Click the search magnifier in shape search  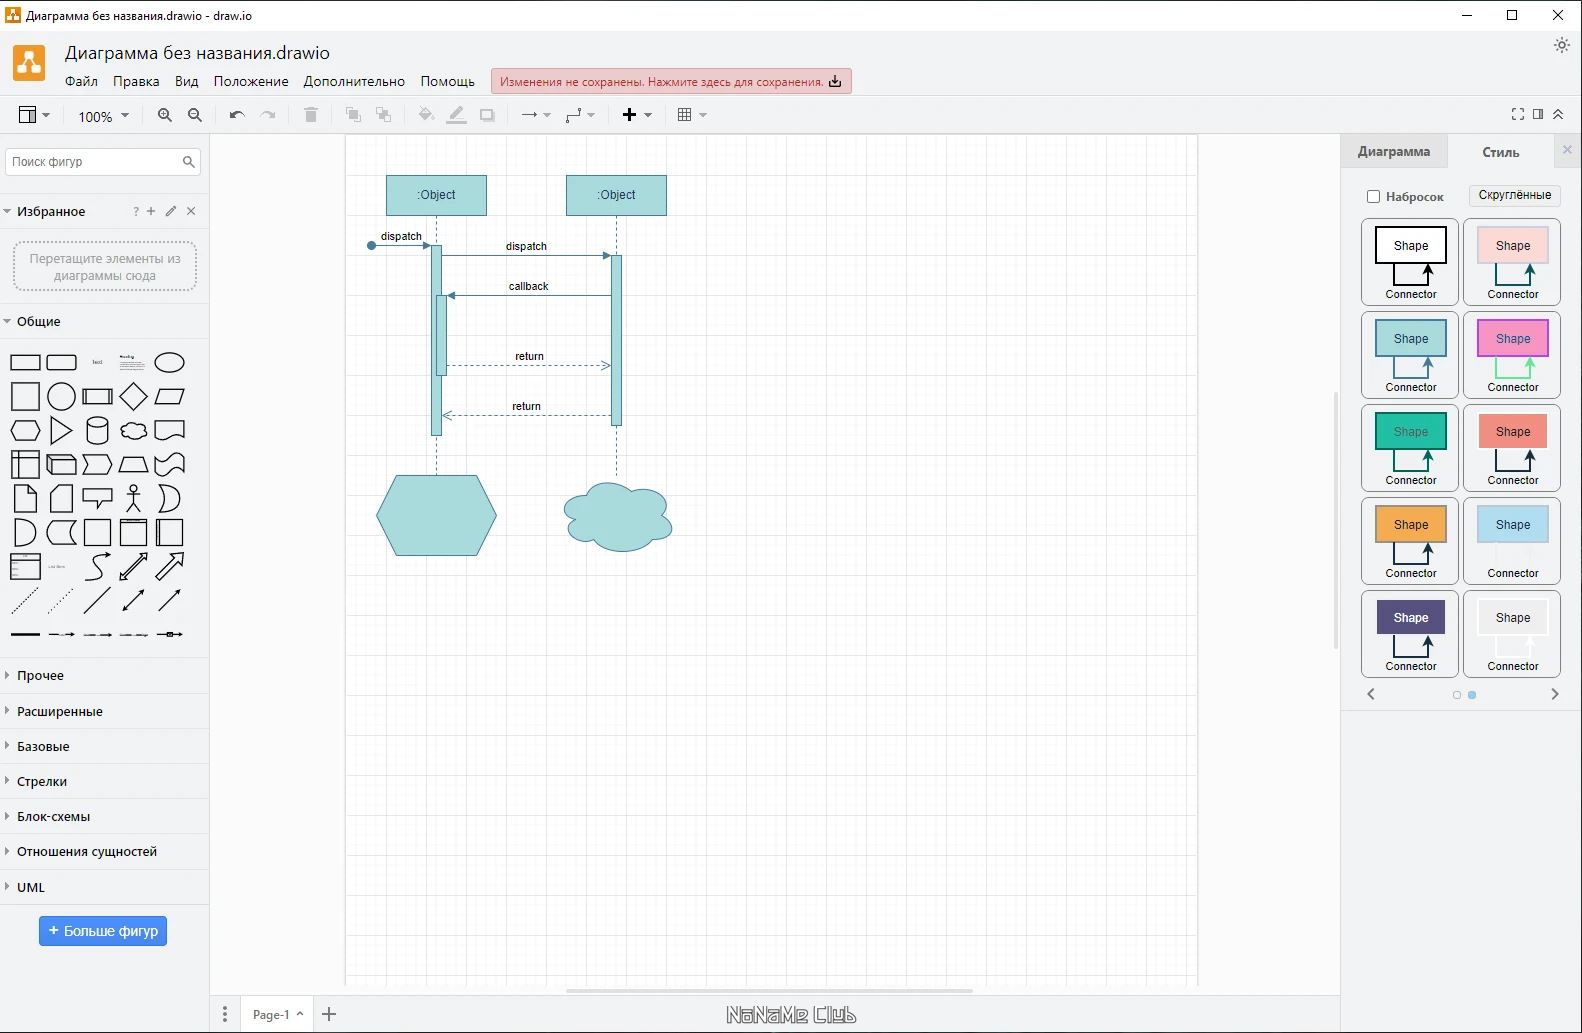click(188, 161)
